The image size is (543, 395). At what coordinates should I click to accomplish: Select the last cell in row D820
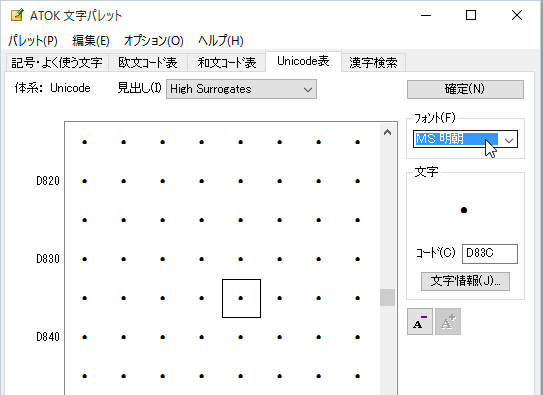[358, 181]
